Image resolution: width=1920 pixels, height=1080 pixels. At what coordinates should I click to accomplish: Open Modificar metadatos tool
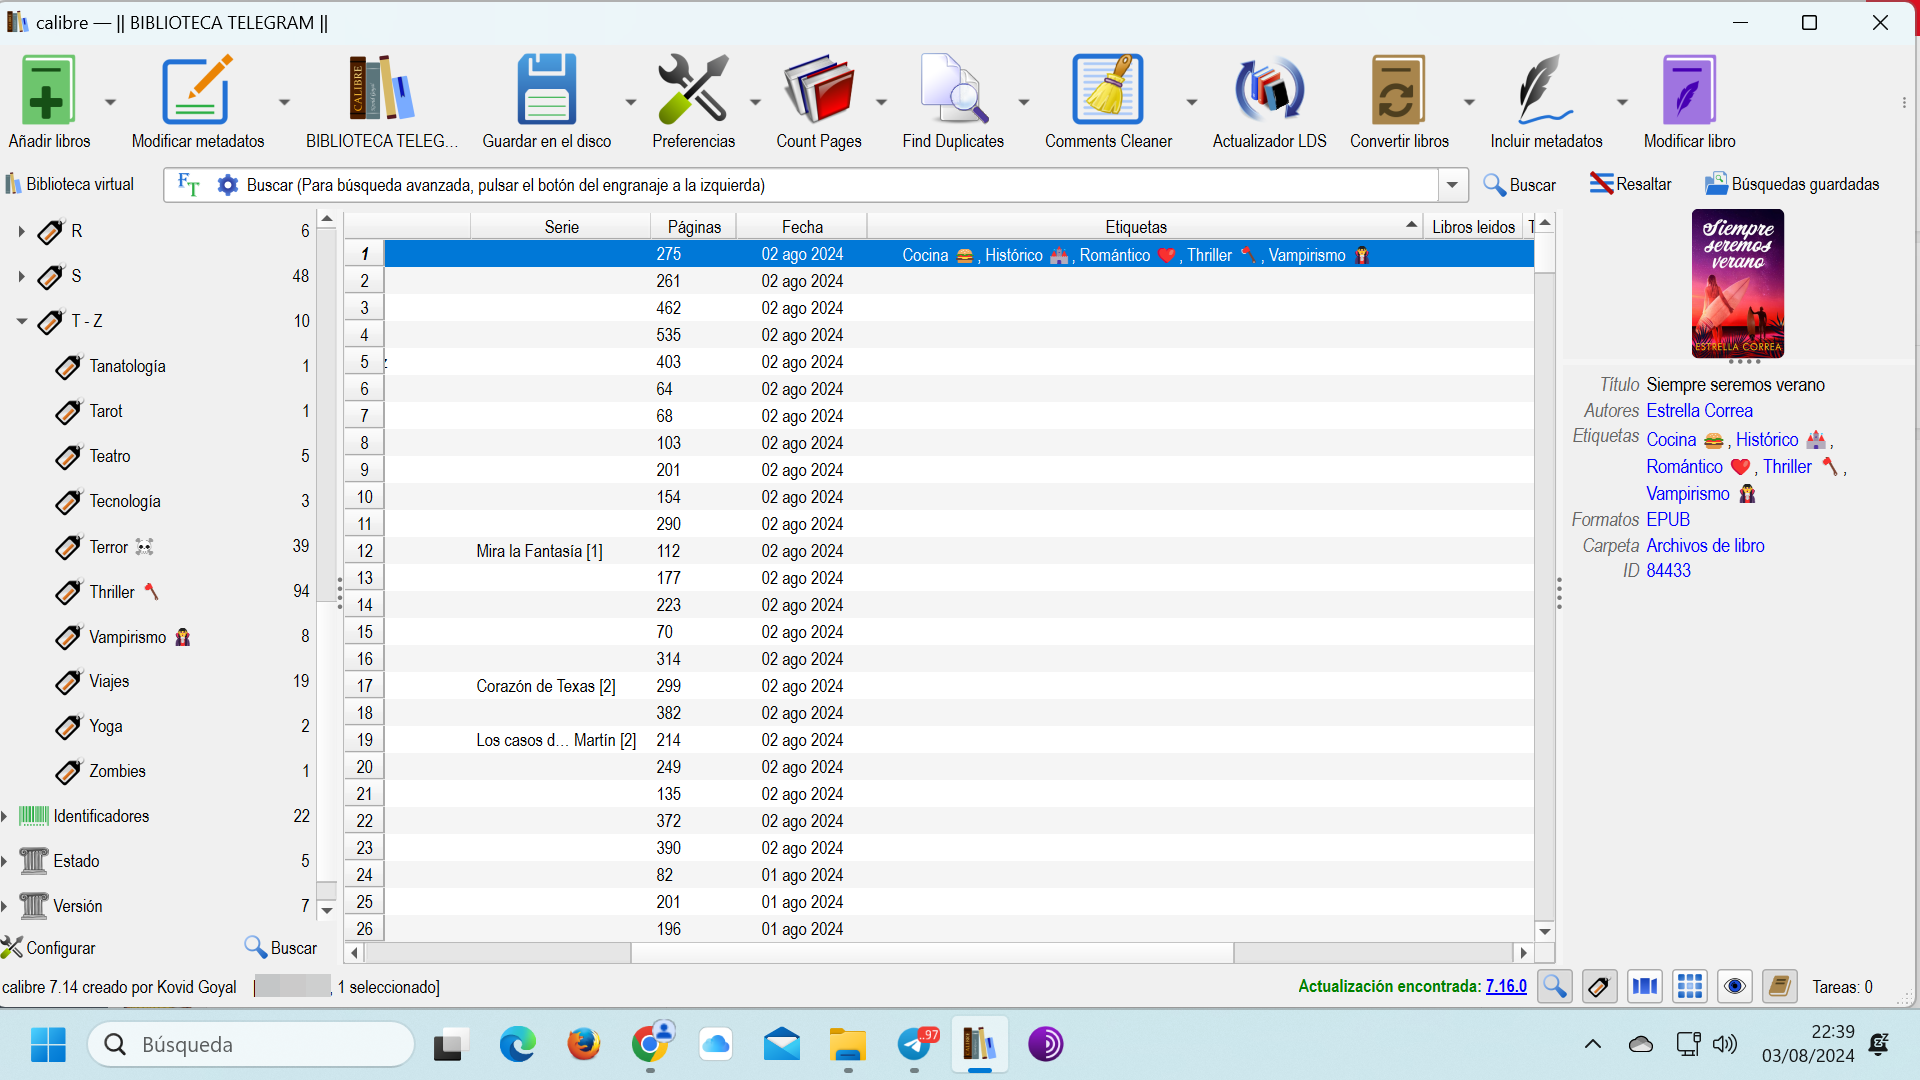point(196,91)
